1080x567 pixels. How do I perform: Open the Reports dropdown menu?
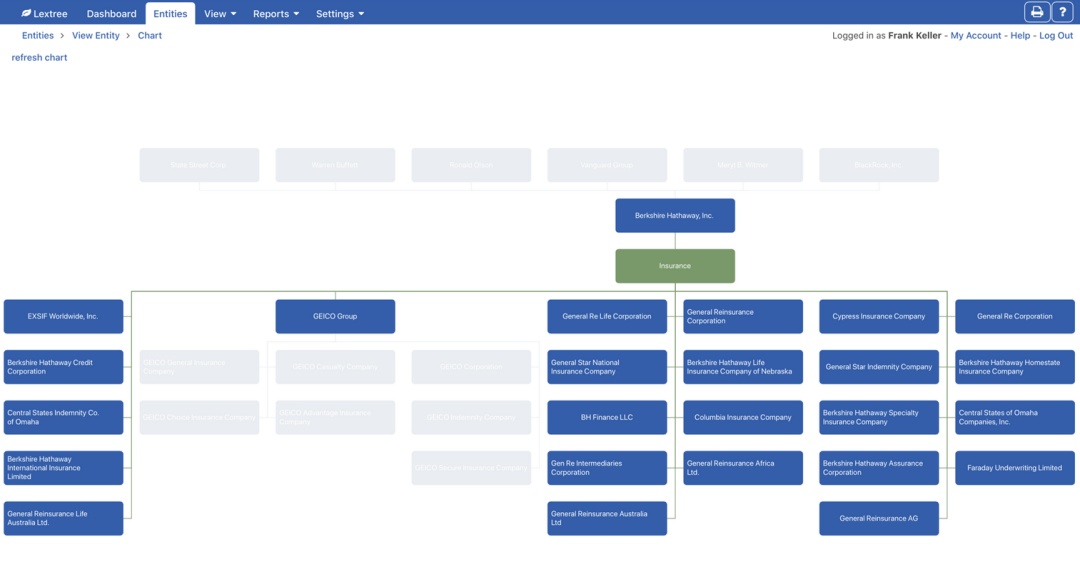[x=276, y=14]
